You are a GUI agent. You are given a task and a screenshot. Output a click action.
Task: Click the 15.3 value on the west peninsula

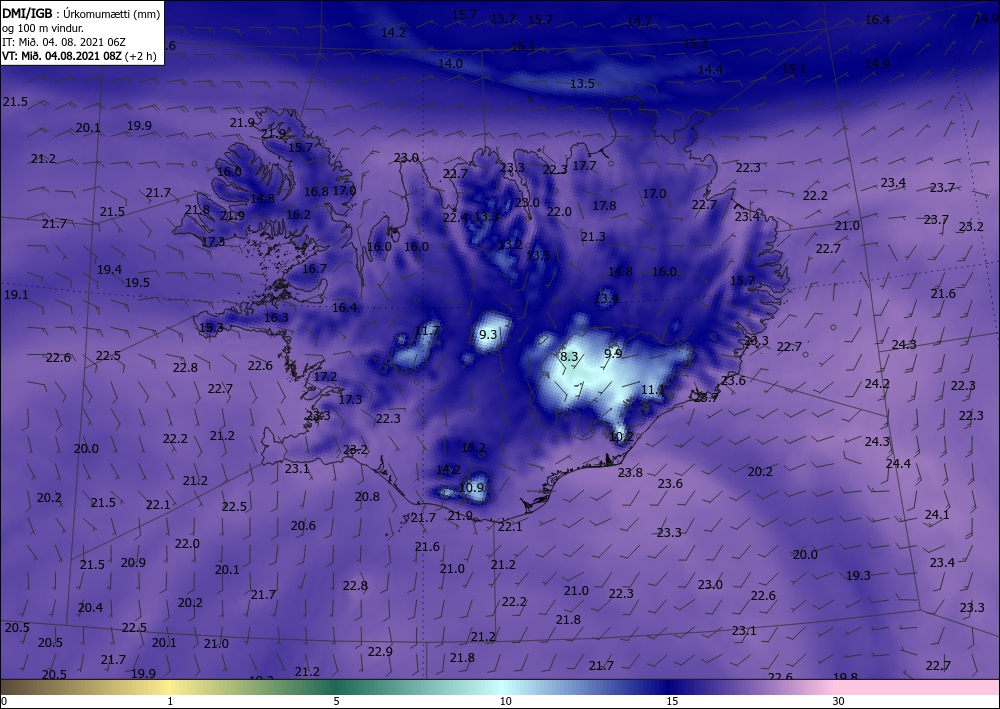[x=211, y=327]
